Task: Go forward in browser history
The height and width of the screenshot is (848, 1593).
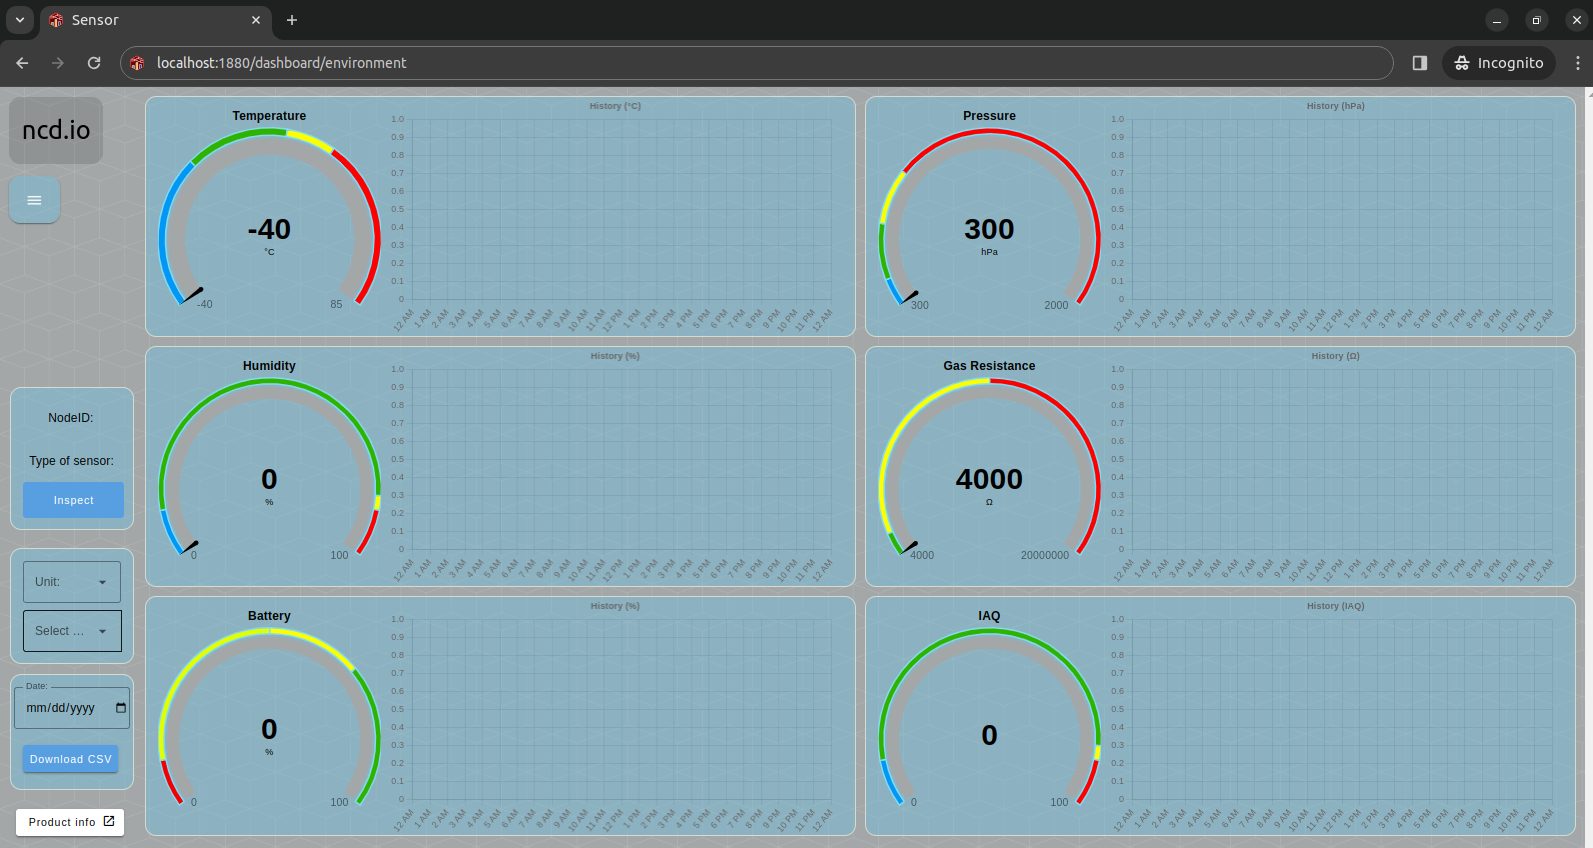Action: tap(58, 63)
